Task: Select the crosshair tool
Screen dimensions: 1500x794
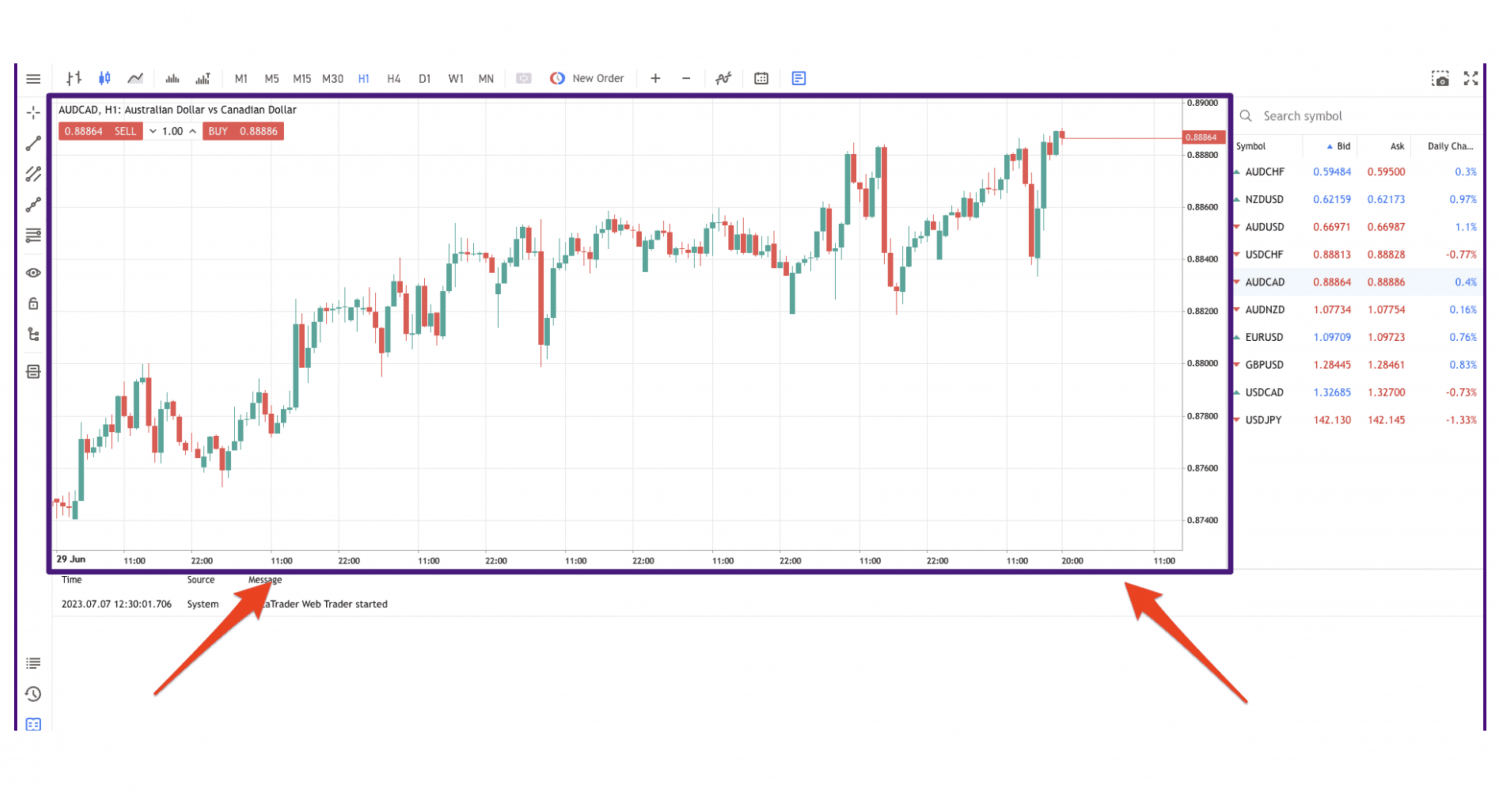Action: pyautogui.click(x=32, y=113)
